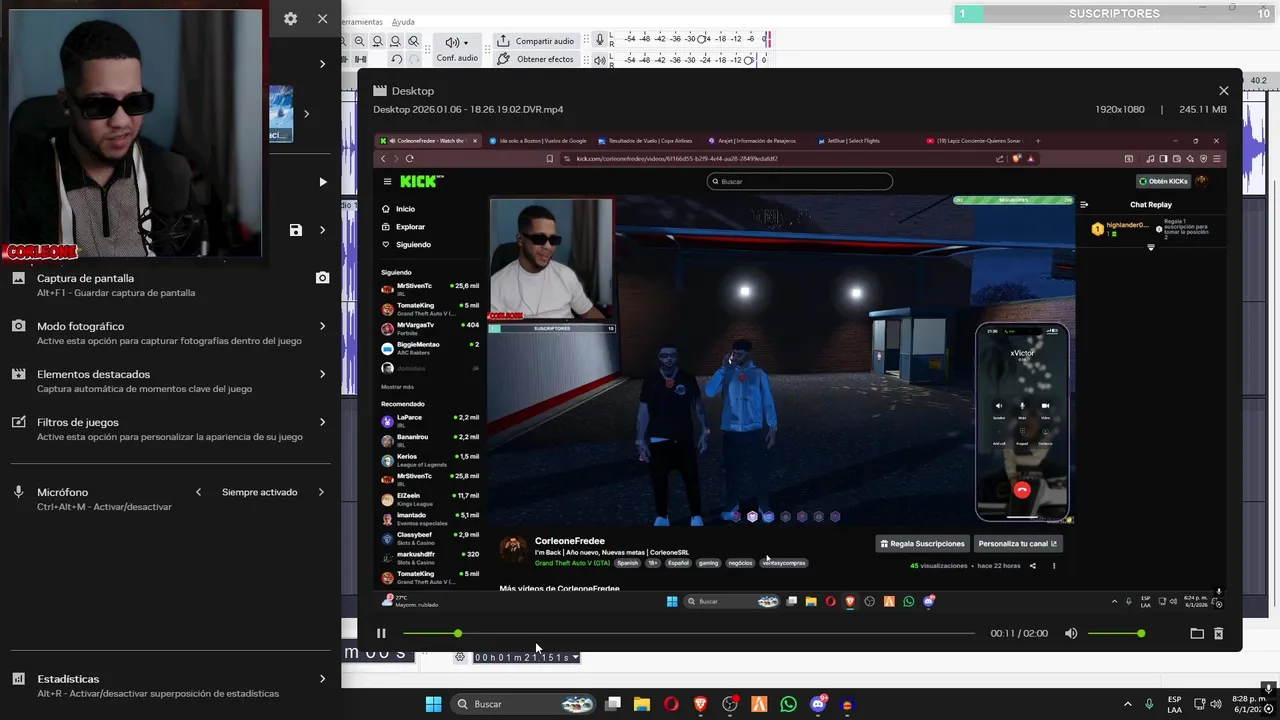Open Task View on the taskbar
Image resolution: width=1280 pixels, height=720 pixels.
pyautogui.click(x=613, y=704)
